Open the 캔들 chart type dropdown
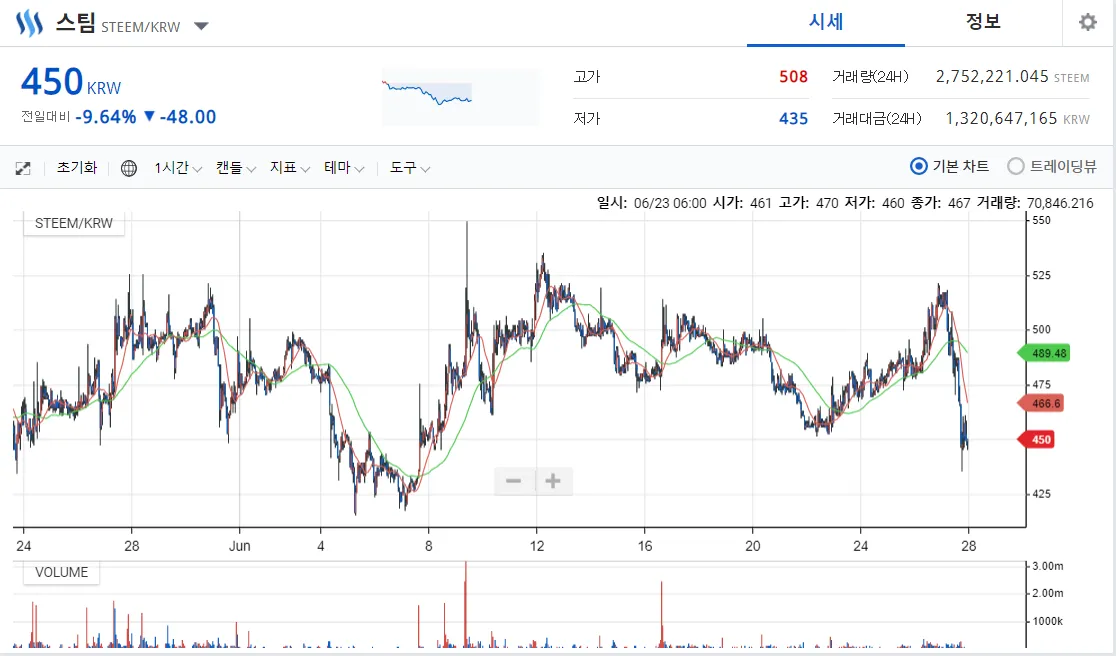The width and height of the screenshot is (1116, 656). [236, 168]
